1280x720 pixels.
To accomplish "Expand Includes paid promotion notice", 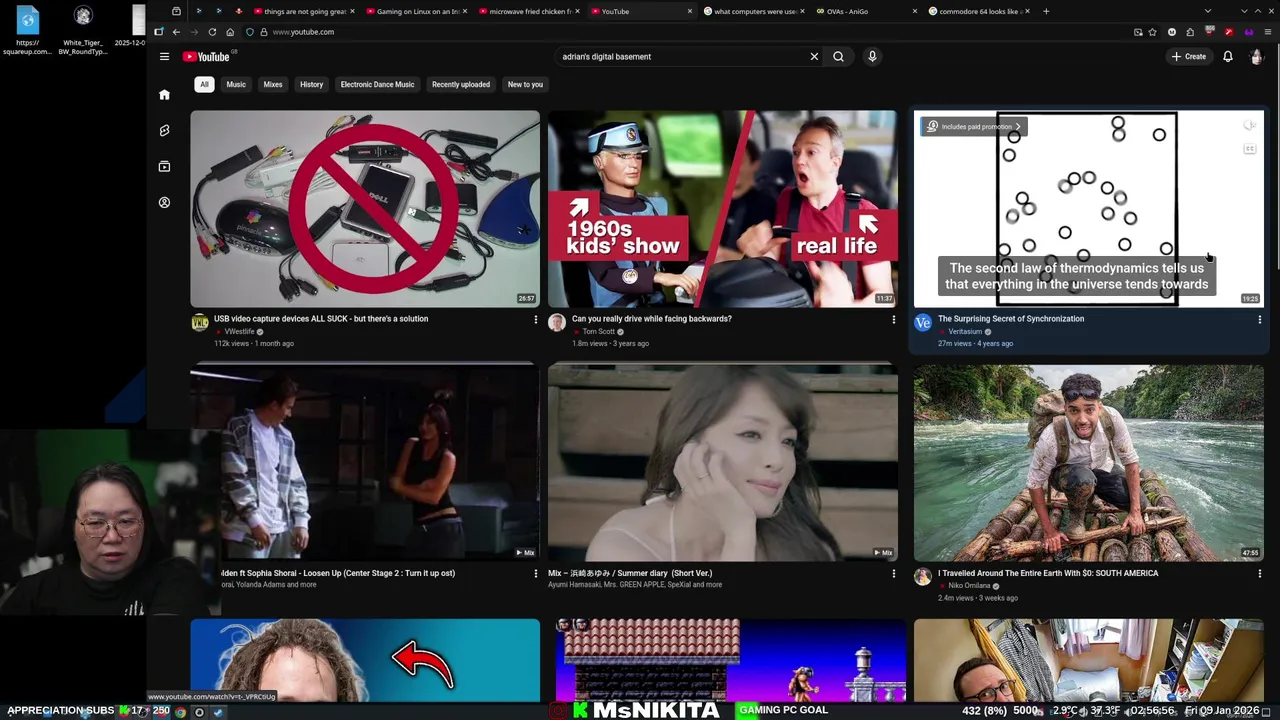I will click(x=973, y=127).
